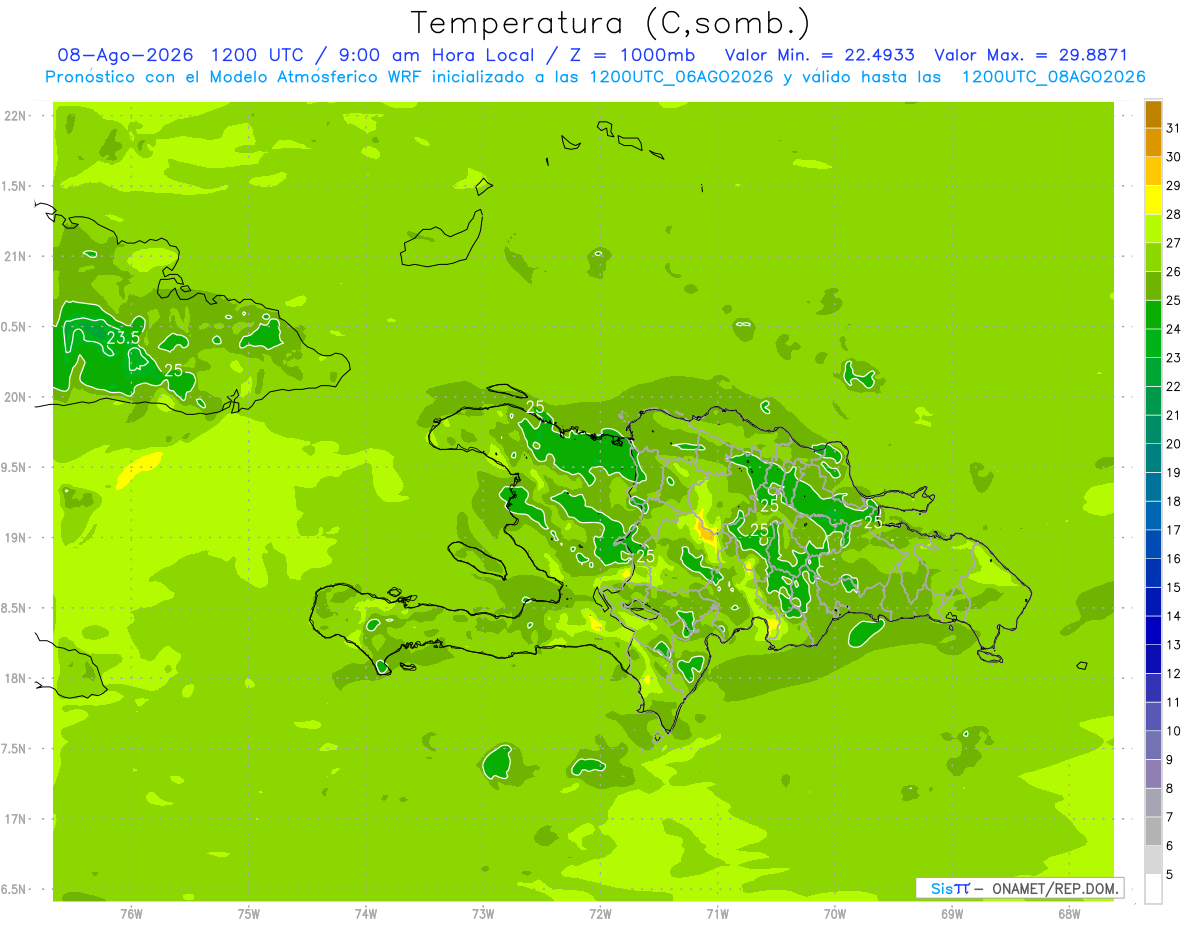The width and height of the screenshot is (1200, 927).
Task: Pick the purple legend swatch between 8 and 9
Action: (x=1153, y=774)
